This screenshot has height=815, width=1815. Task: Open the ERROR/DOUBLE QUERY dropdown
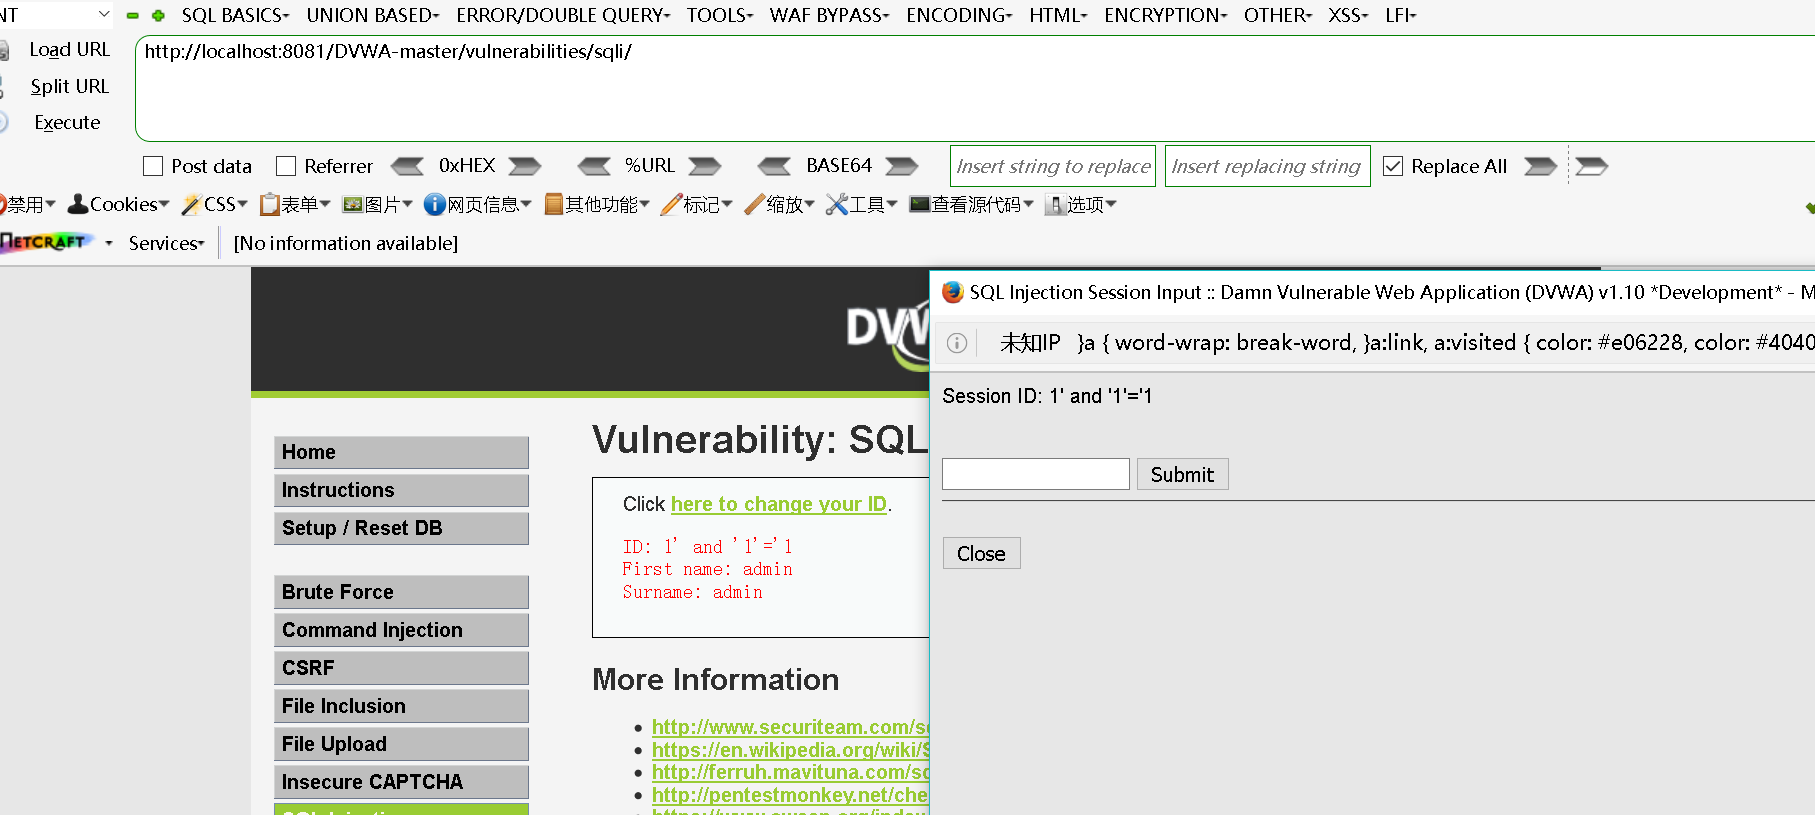click(563, 15)
